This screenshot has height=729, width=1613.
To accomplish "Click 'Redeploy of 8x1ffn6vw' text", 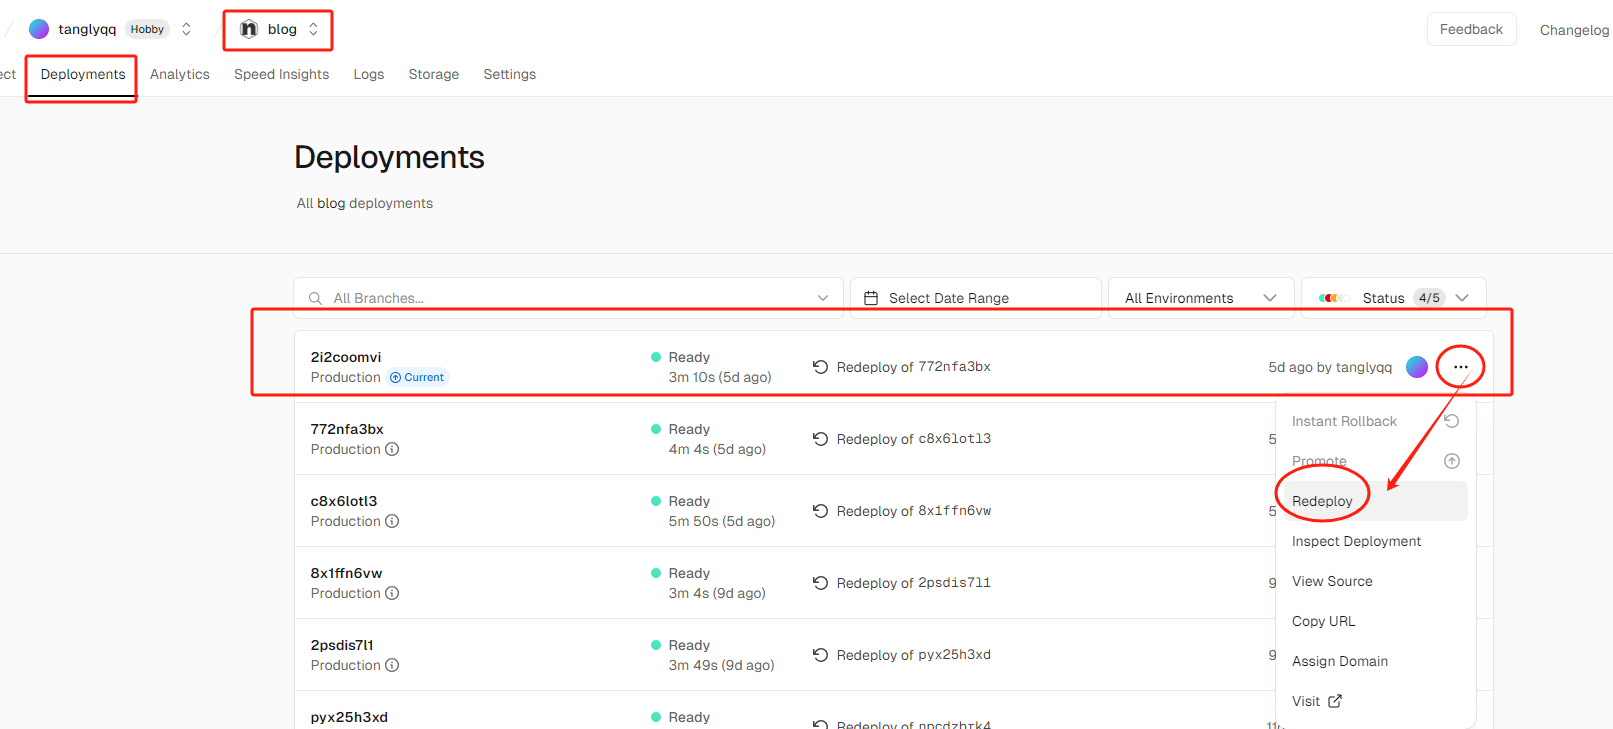I will pyautogui.click(x=914, y=511).
